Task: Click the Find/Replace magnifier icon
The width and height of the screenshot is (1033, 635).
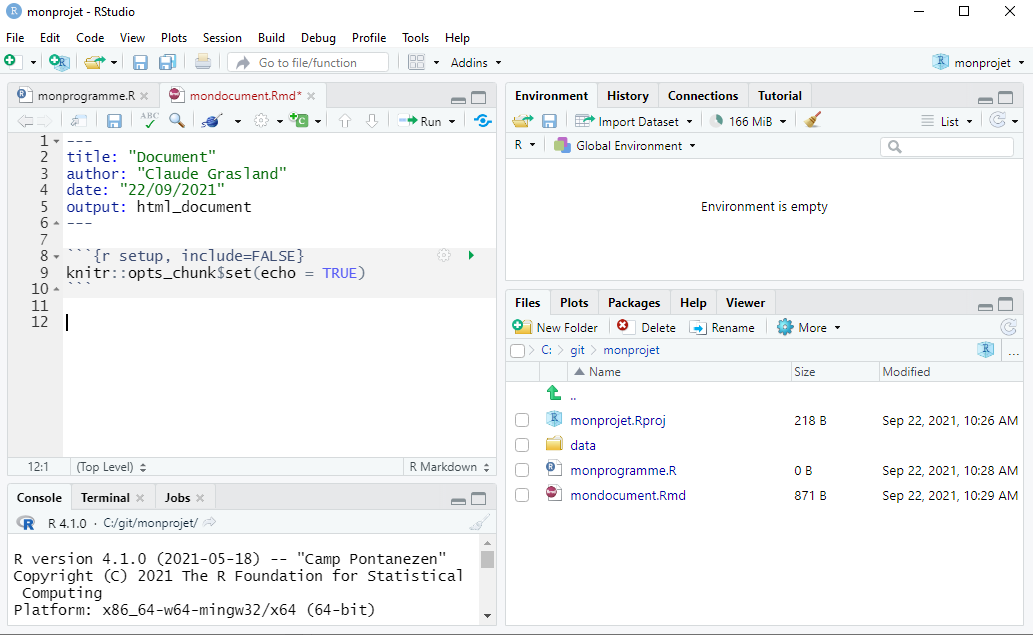Action: [x=177, y=121]
